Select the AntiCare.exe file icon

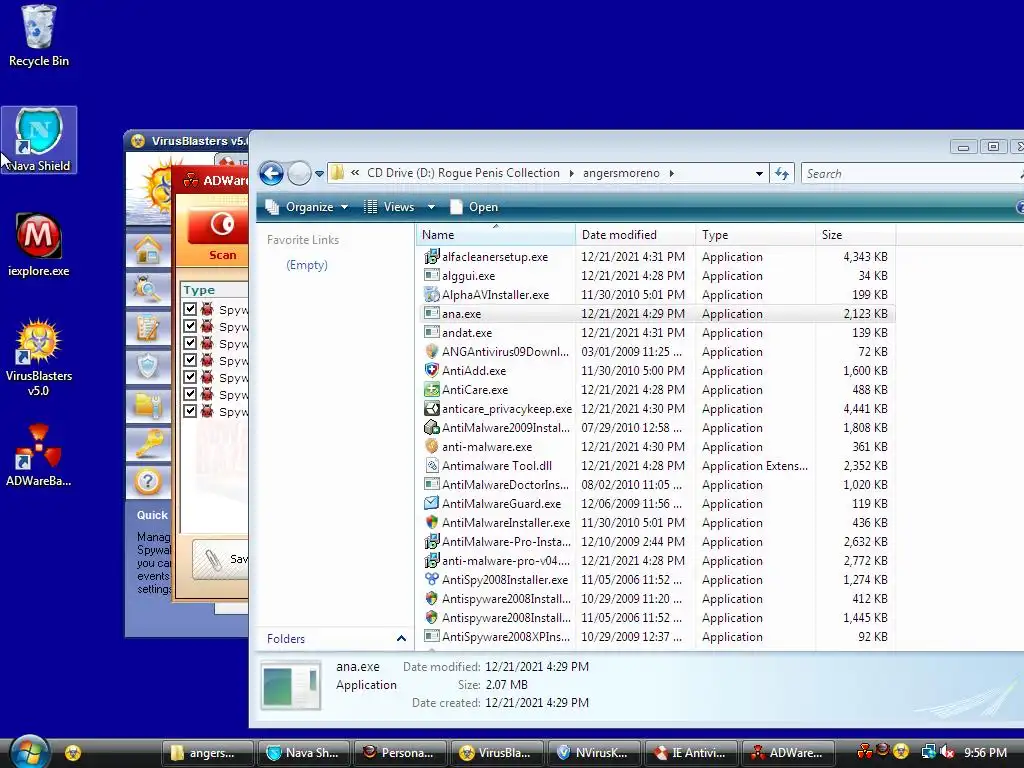(x=432, y=389)
